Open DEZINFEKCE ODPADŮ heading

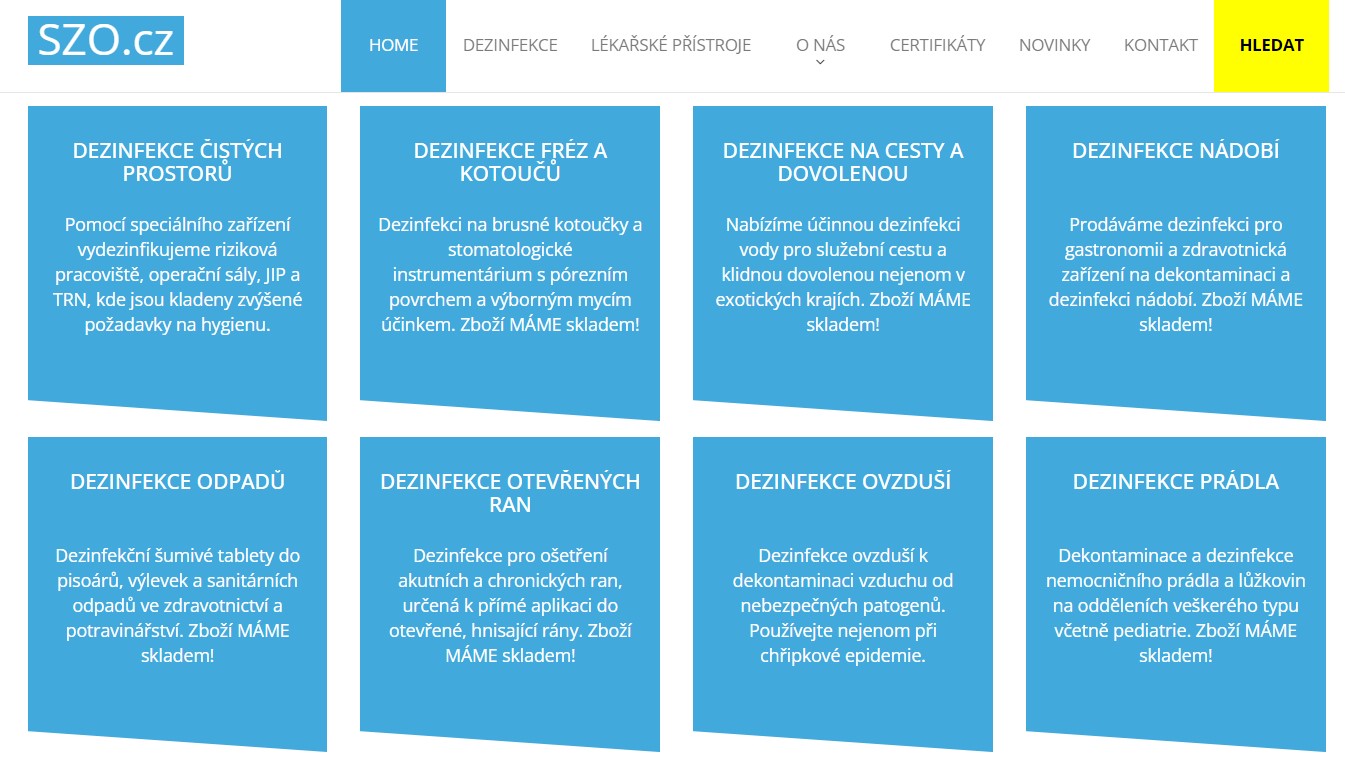pos(177,482)
